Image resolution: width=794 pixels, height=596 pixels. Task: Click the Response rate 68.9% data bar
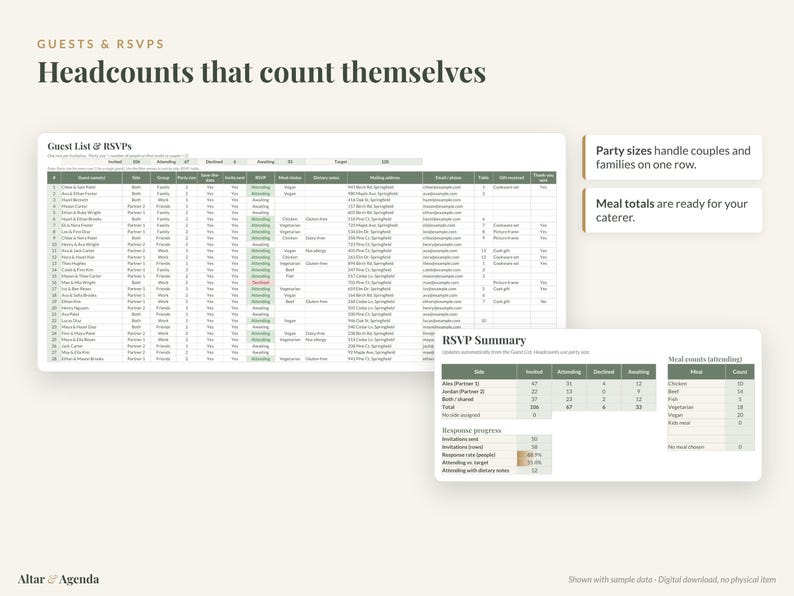coord(534,455)
